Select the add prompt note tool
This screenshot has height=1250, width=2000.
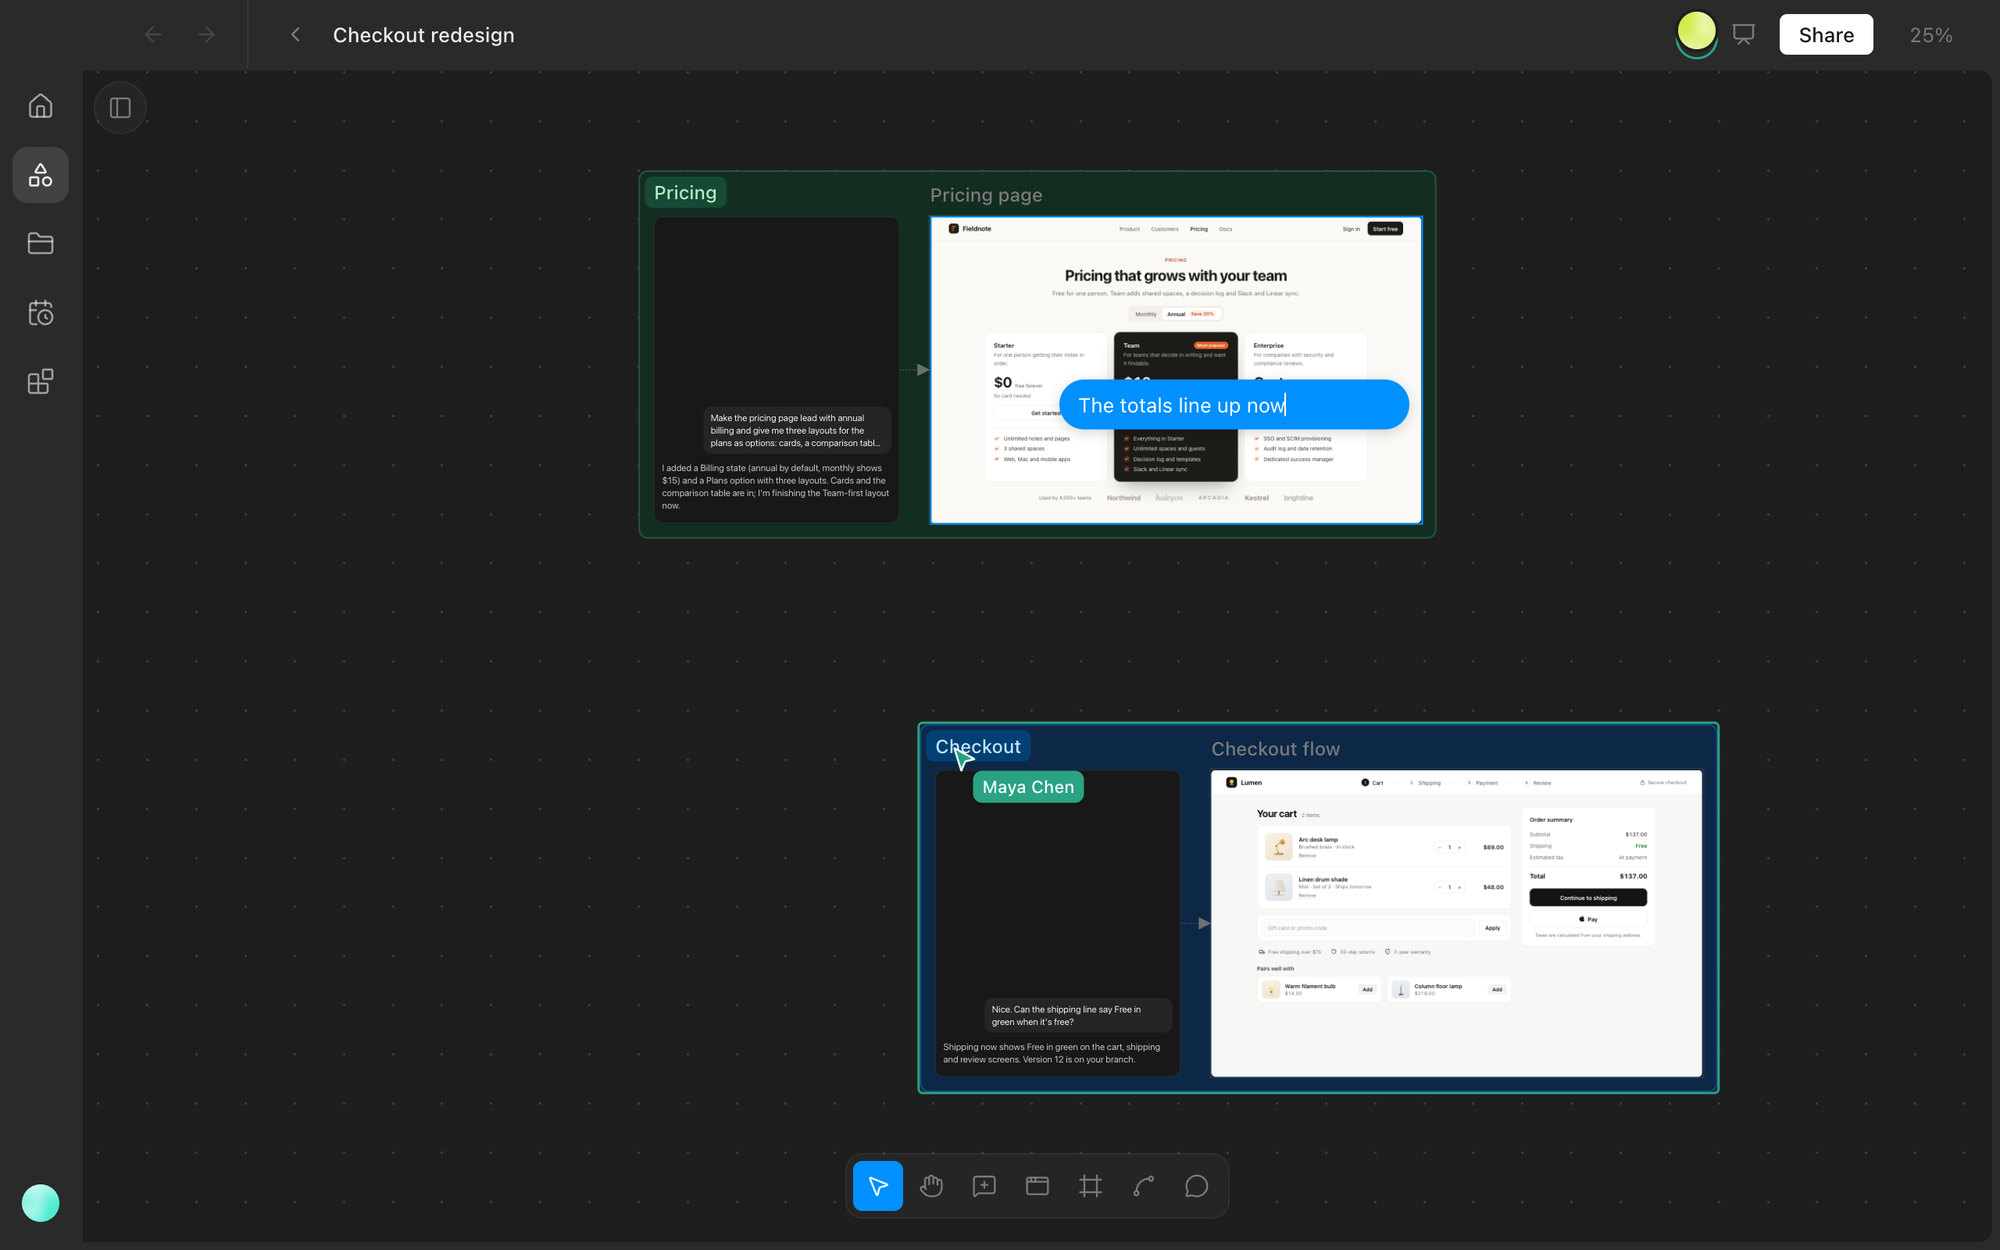coord(984,1186)
